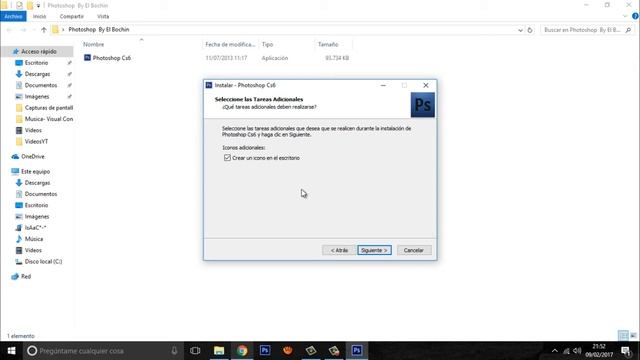Open the quick access toolbar dropdown
The image size is (640, 360).
[x=38, y=6]
